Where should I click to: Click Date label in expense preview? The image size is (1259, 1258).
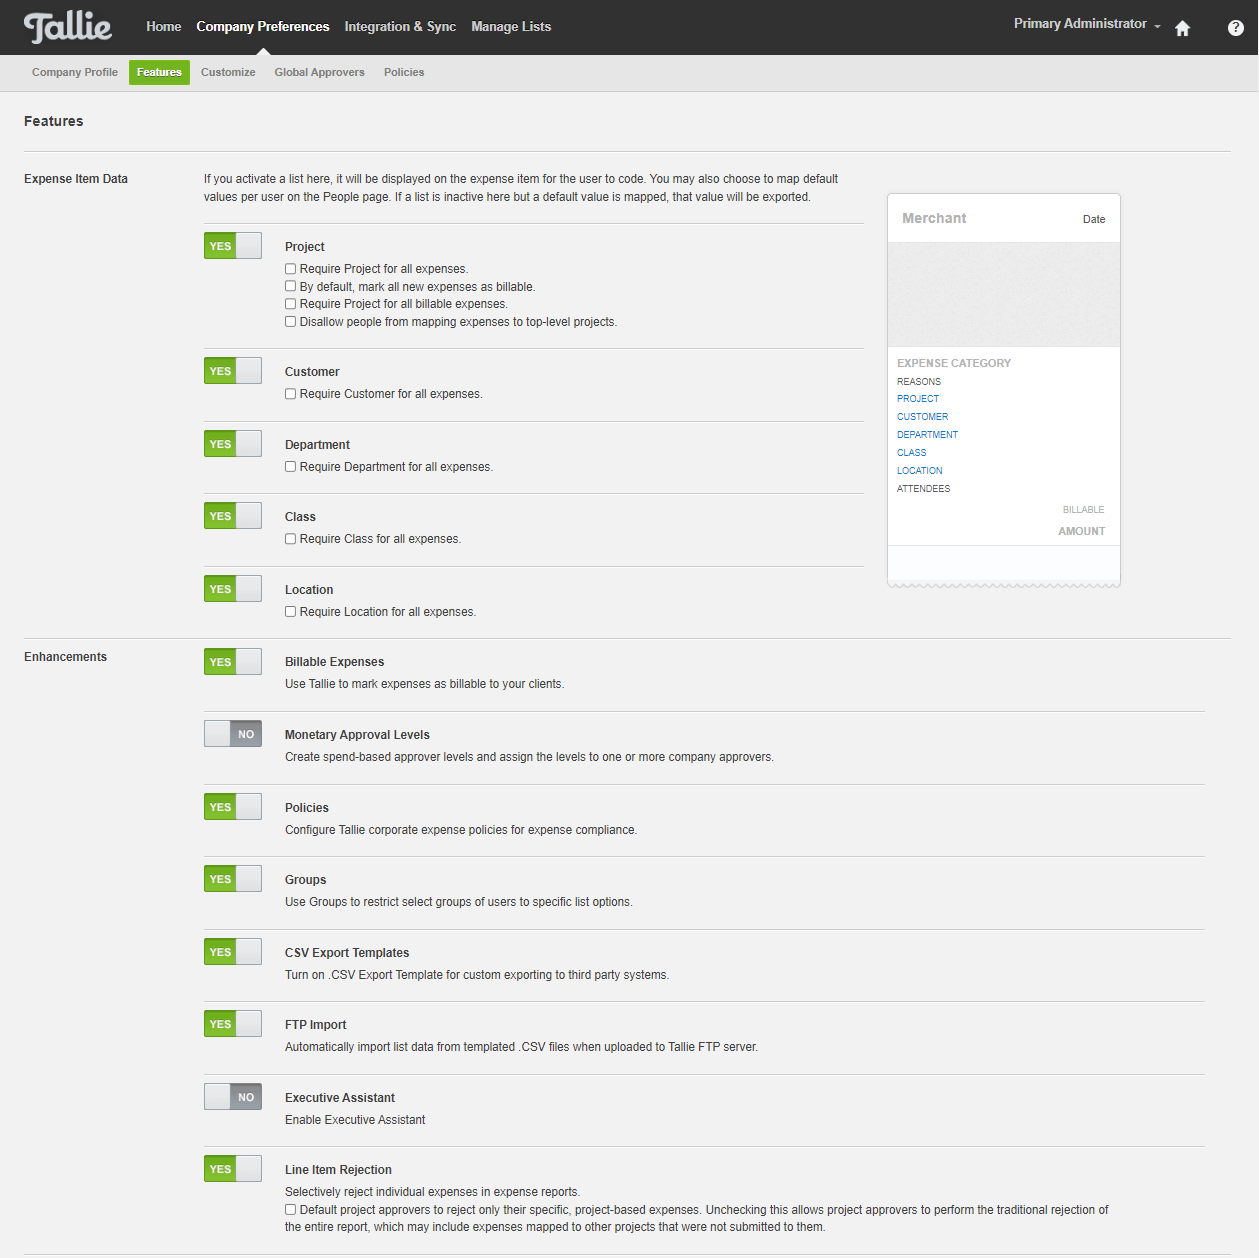[x=1094, y=219]
